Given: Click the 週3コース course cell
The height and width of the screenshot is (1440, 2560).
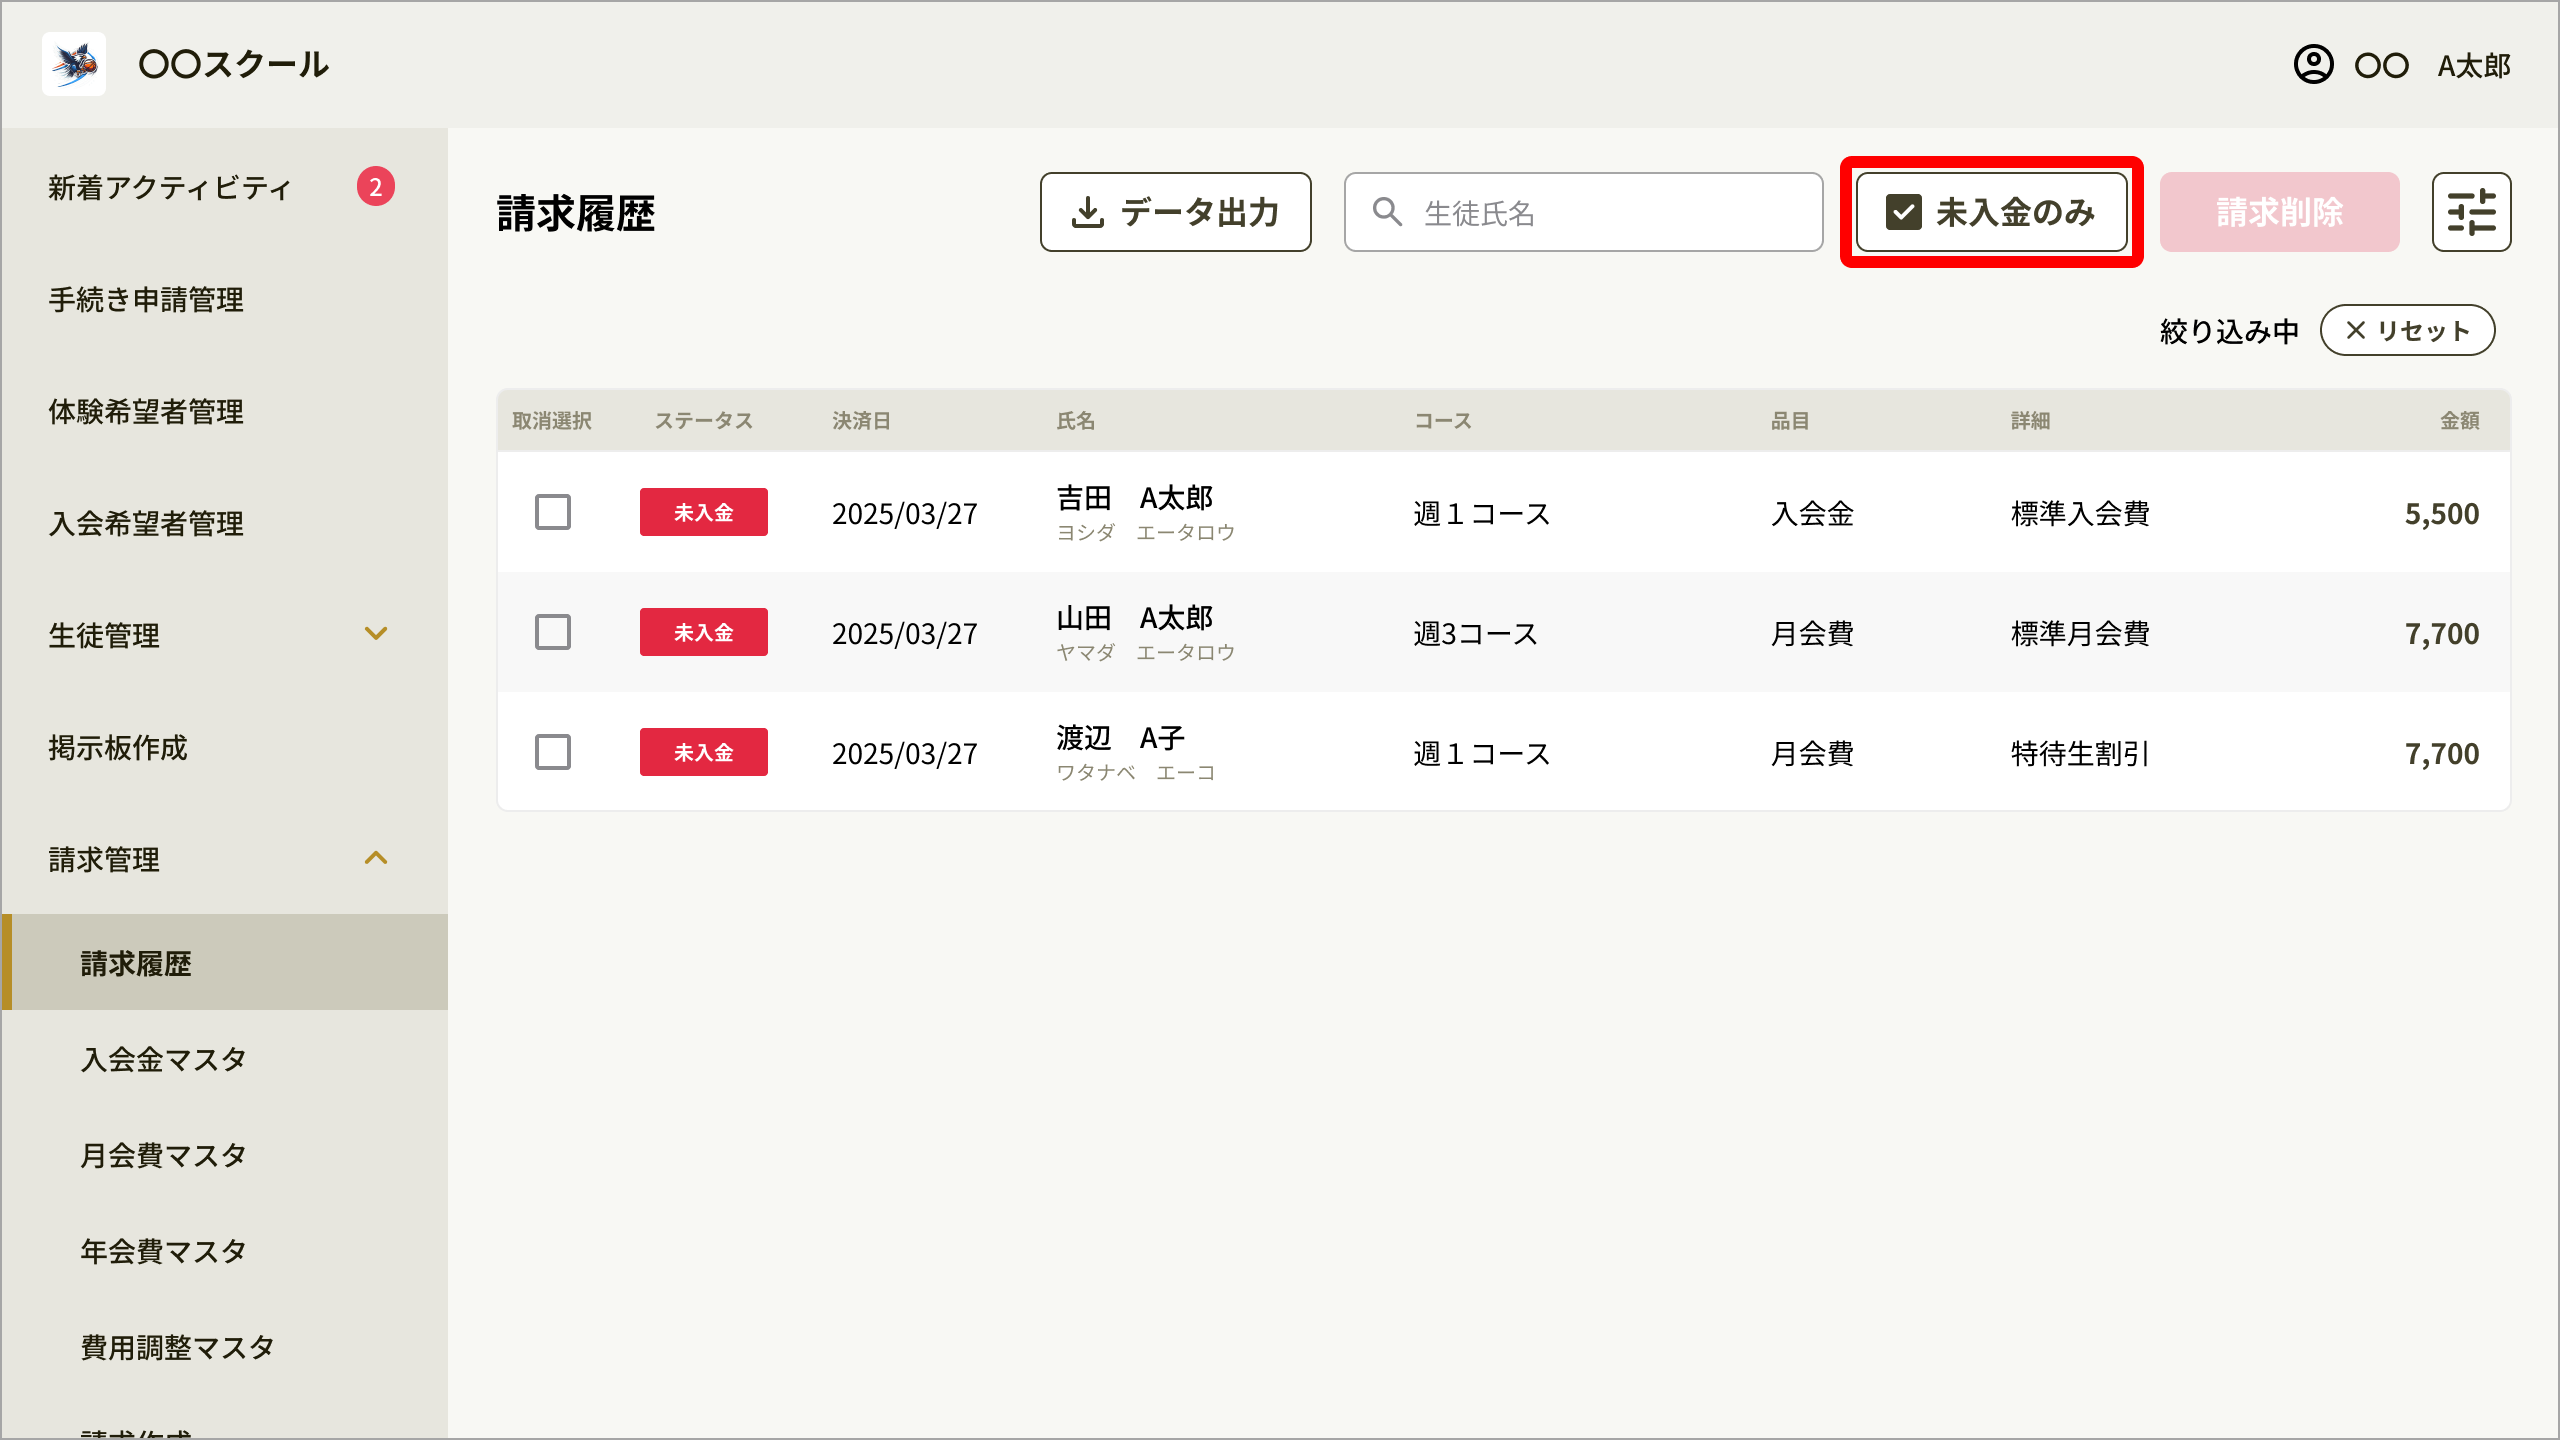Looking at the screenshot, I should [1476, 634].
